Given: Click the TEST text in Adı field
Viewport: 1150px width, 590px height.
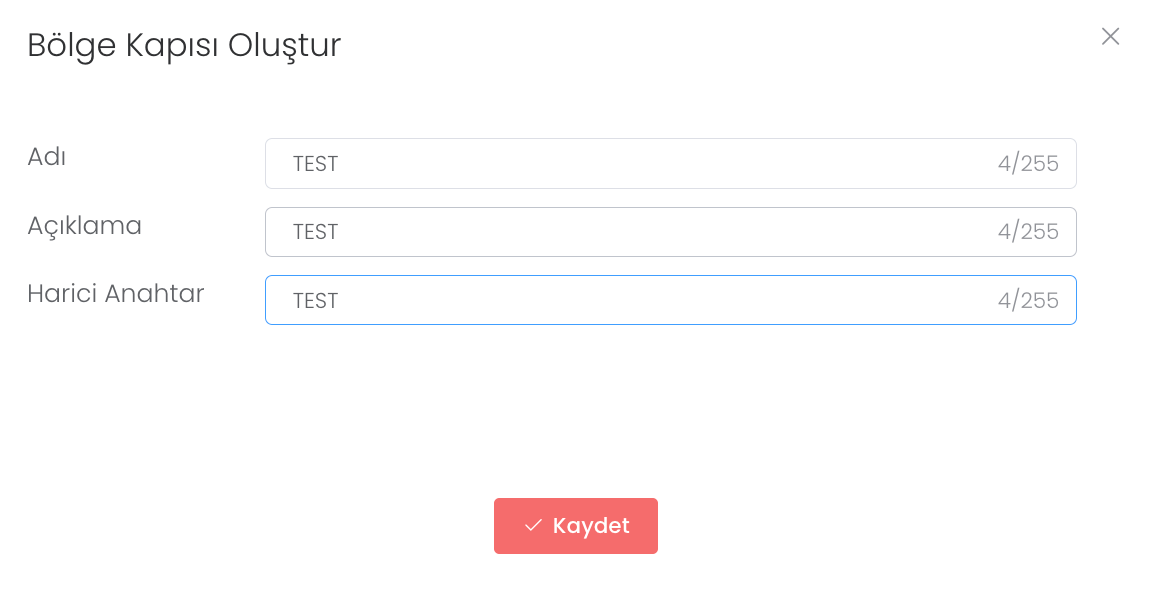Looking at the screenshot, I should click(315, 164).
